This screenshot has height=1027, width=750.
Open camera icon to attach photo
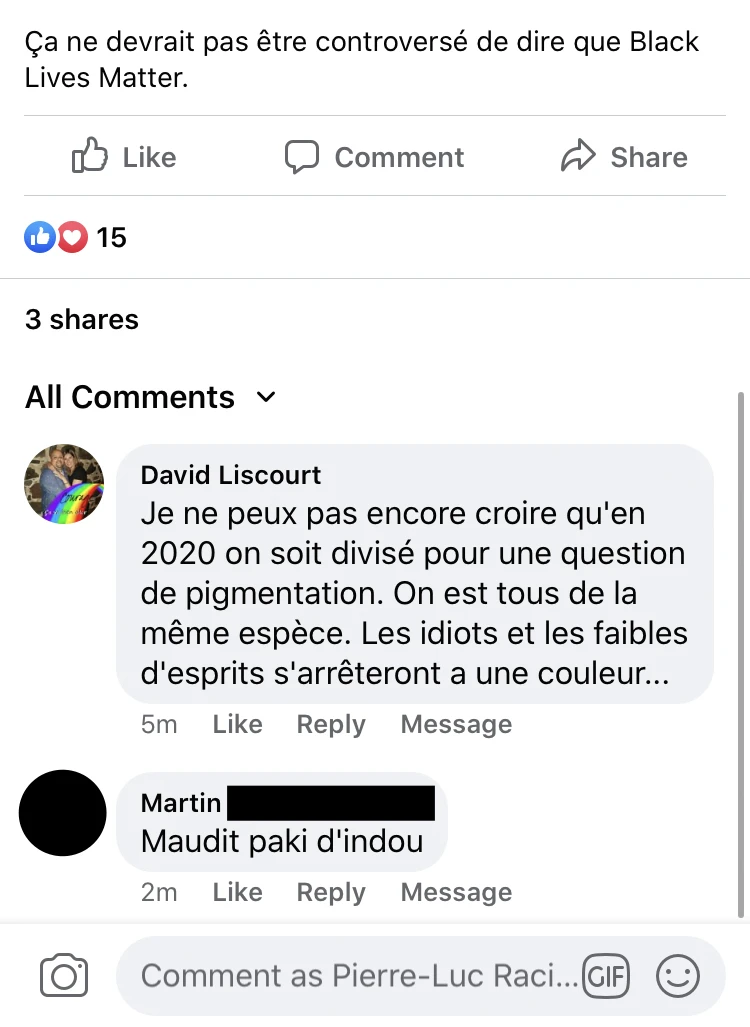[x=64, y=975]
